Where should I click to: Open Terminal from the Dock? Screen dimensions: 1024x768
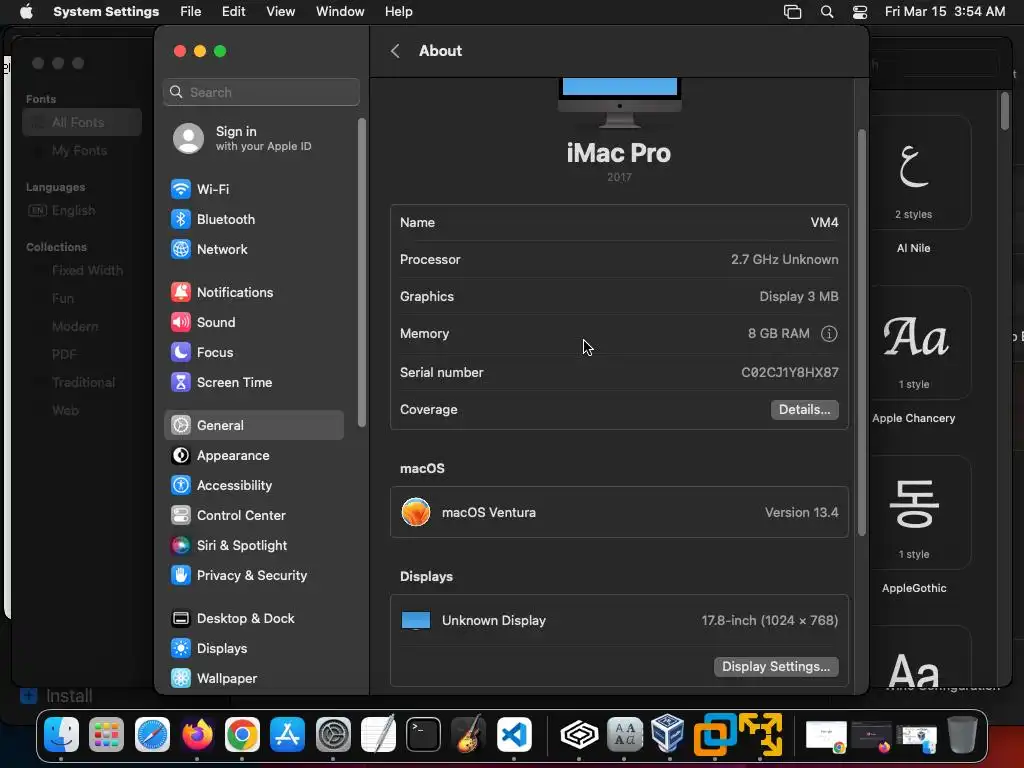coord(423,735)
